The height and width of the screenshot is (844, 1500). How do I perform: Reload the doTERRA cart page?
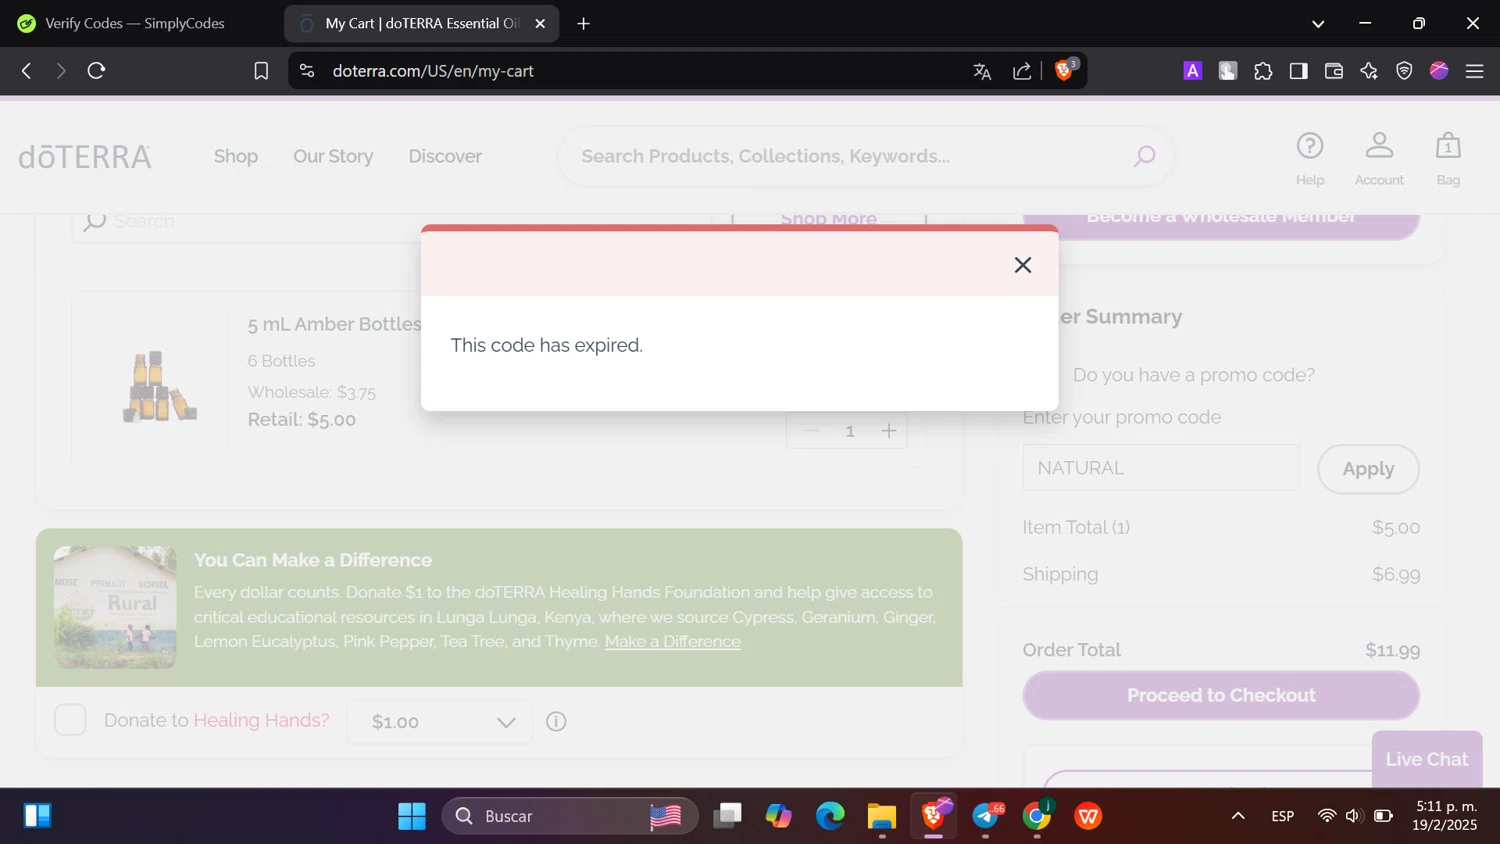[96, 71]
